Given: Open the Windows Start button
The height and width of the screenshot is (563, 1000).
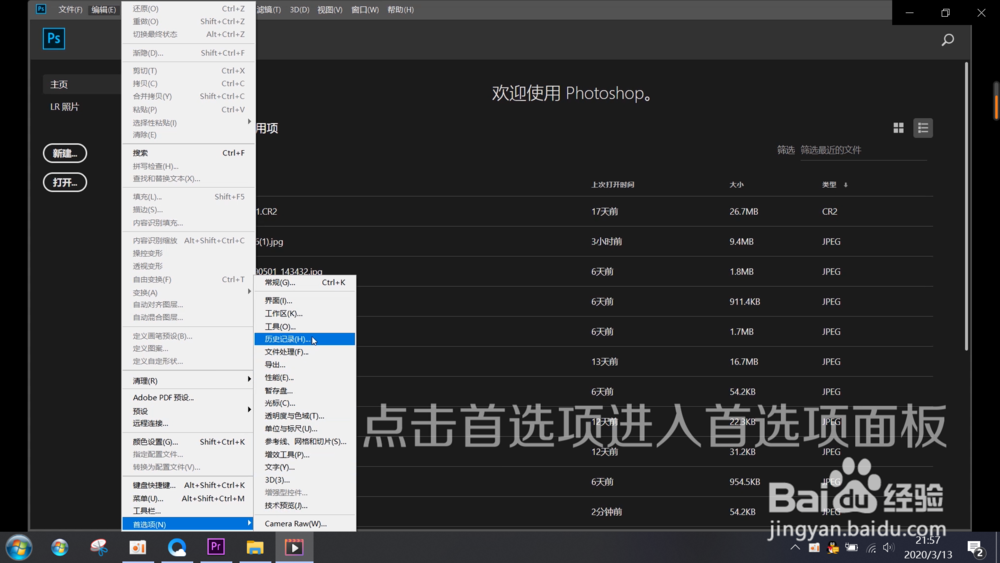Looking at the screenshot, I should tap(19, 548).
